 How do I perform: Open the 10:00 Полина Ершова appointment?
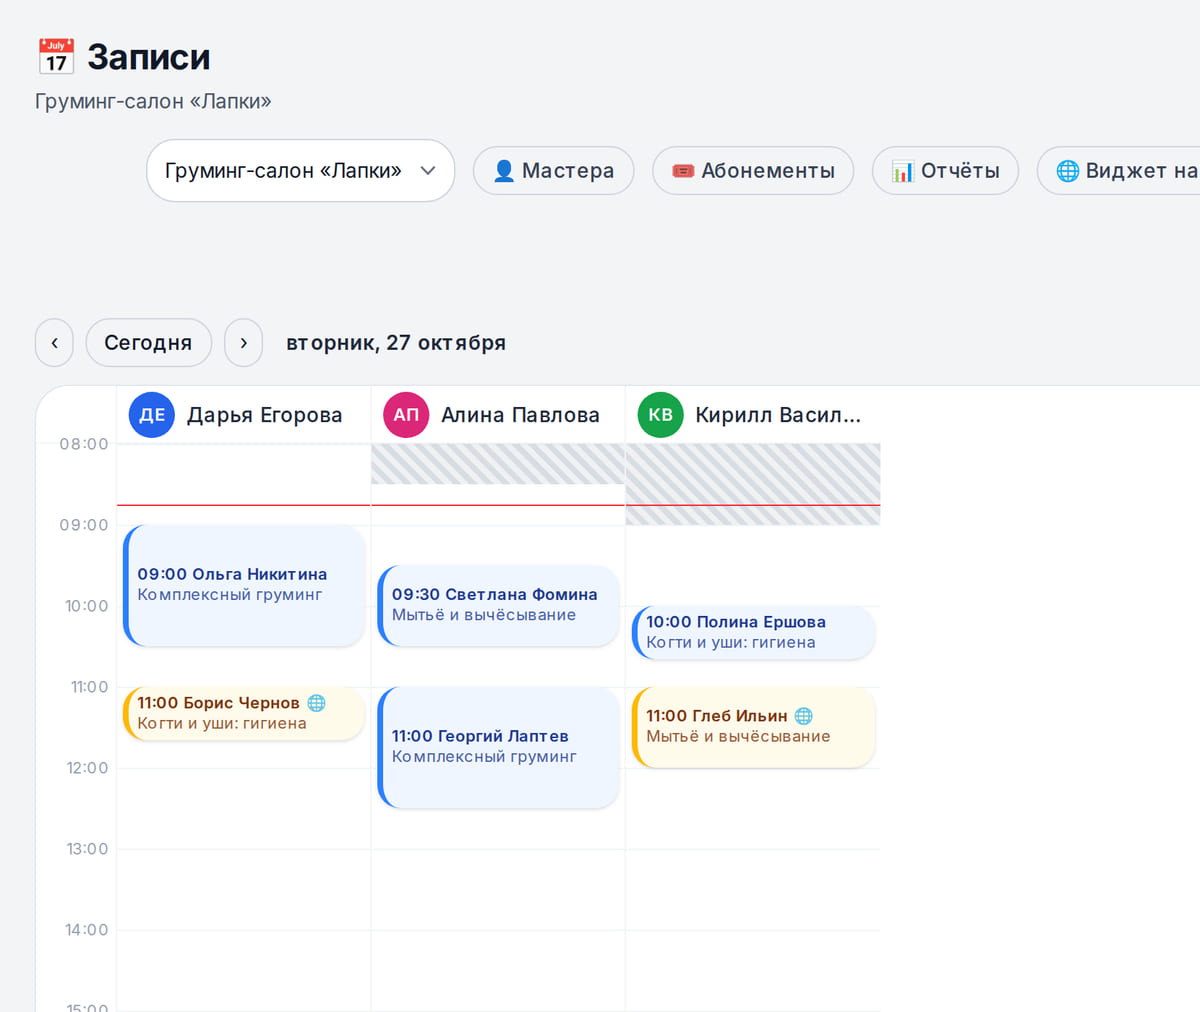[x=753, y=633]
